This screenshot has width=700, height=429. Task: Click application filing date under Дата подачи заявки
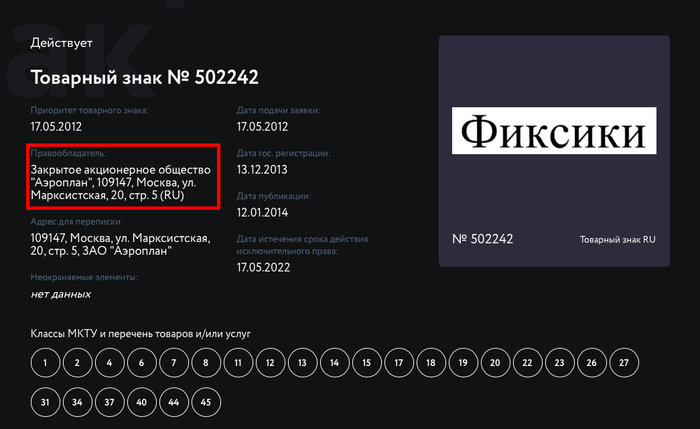pyautogui.click(x=262, y=127)
